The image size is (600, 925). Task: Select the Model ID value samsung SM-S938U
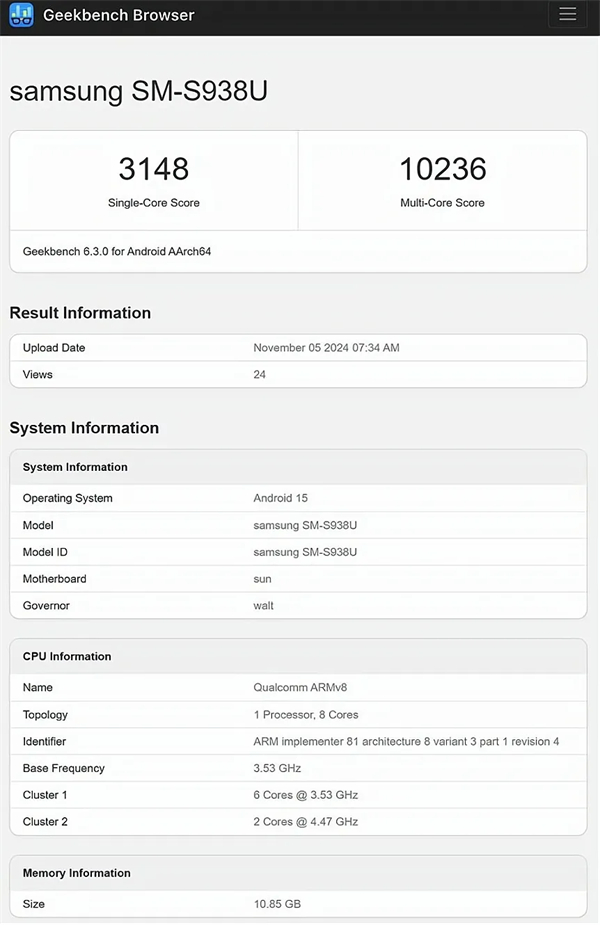click(x=305, y=552)
